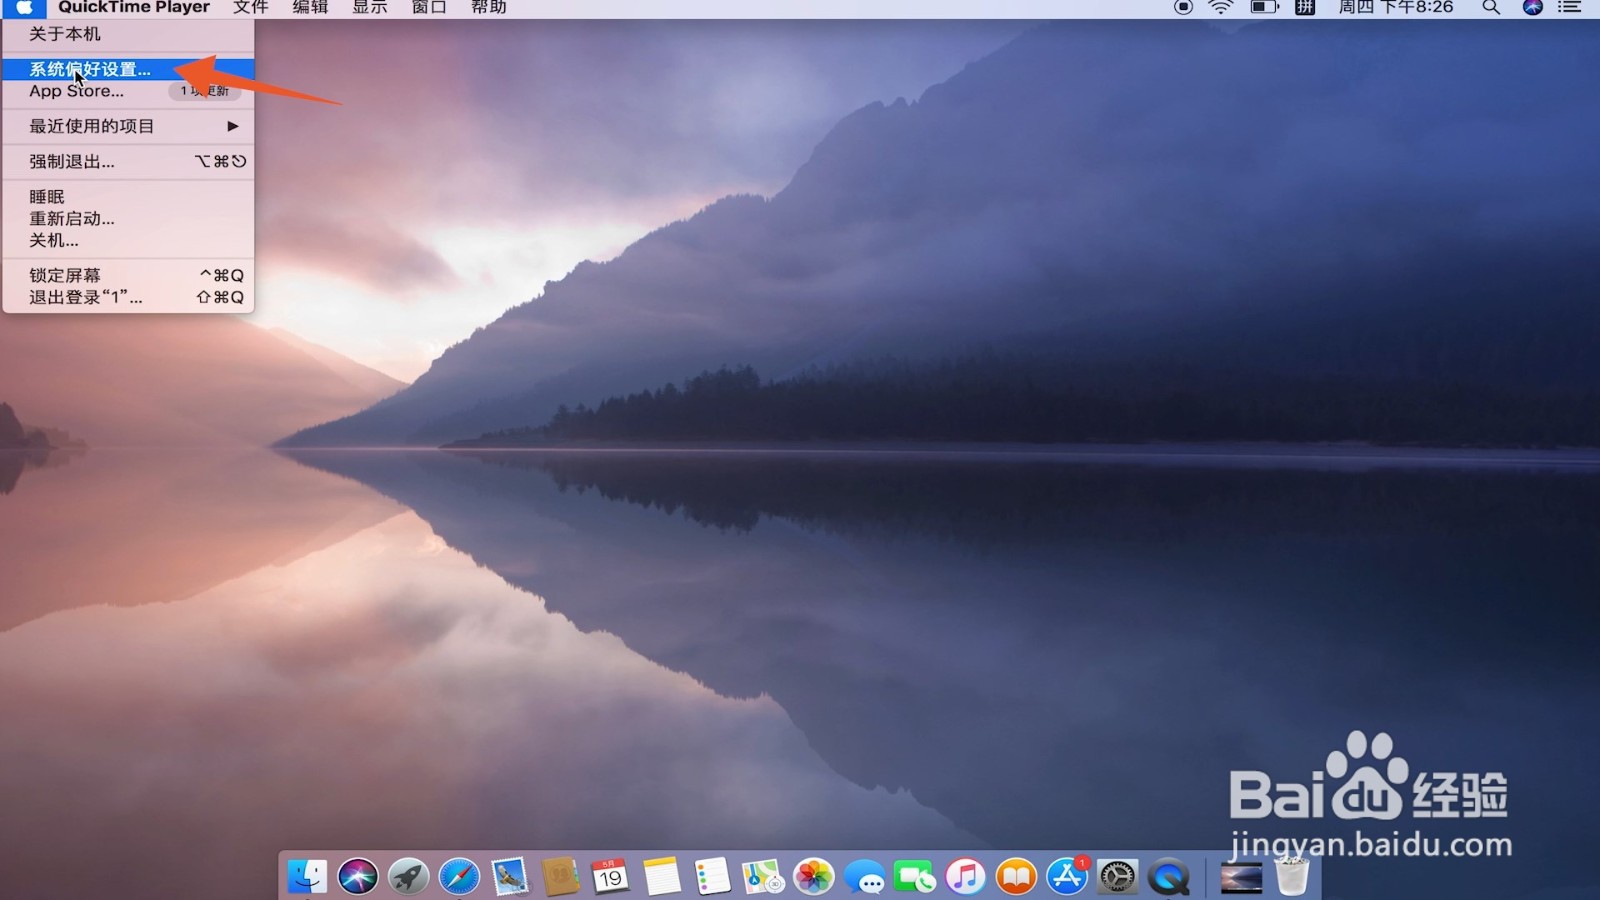Choose App Store… in the Apple menu
Viewport: 1600px width, 900px height.
coord(128,91)
